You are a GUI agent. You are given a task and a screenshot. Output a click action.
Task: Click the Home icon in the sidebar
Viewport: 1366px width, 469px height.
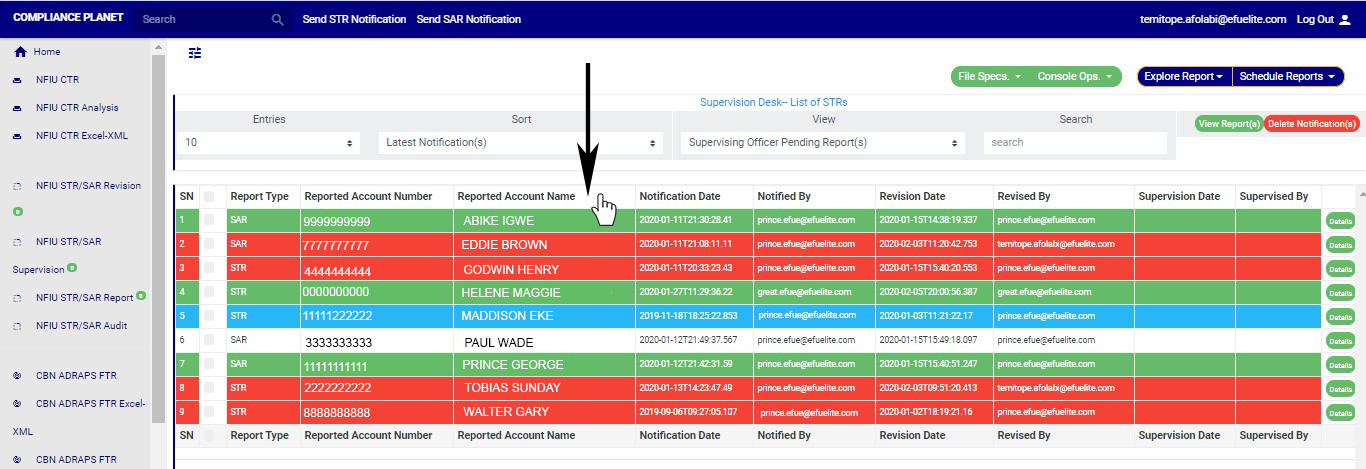(x=20, y=52)
